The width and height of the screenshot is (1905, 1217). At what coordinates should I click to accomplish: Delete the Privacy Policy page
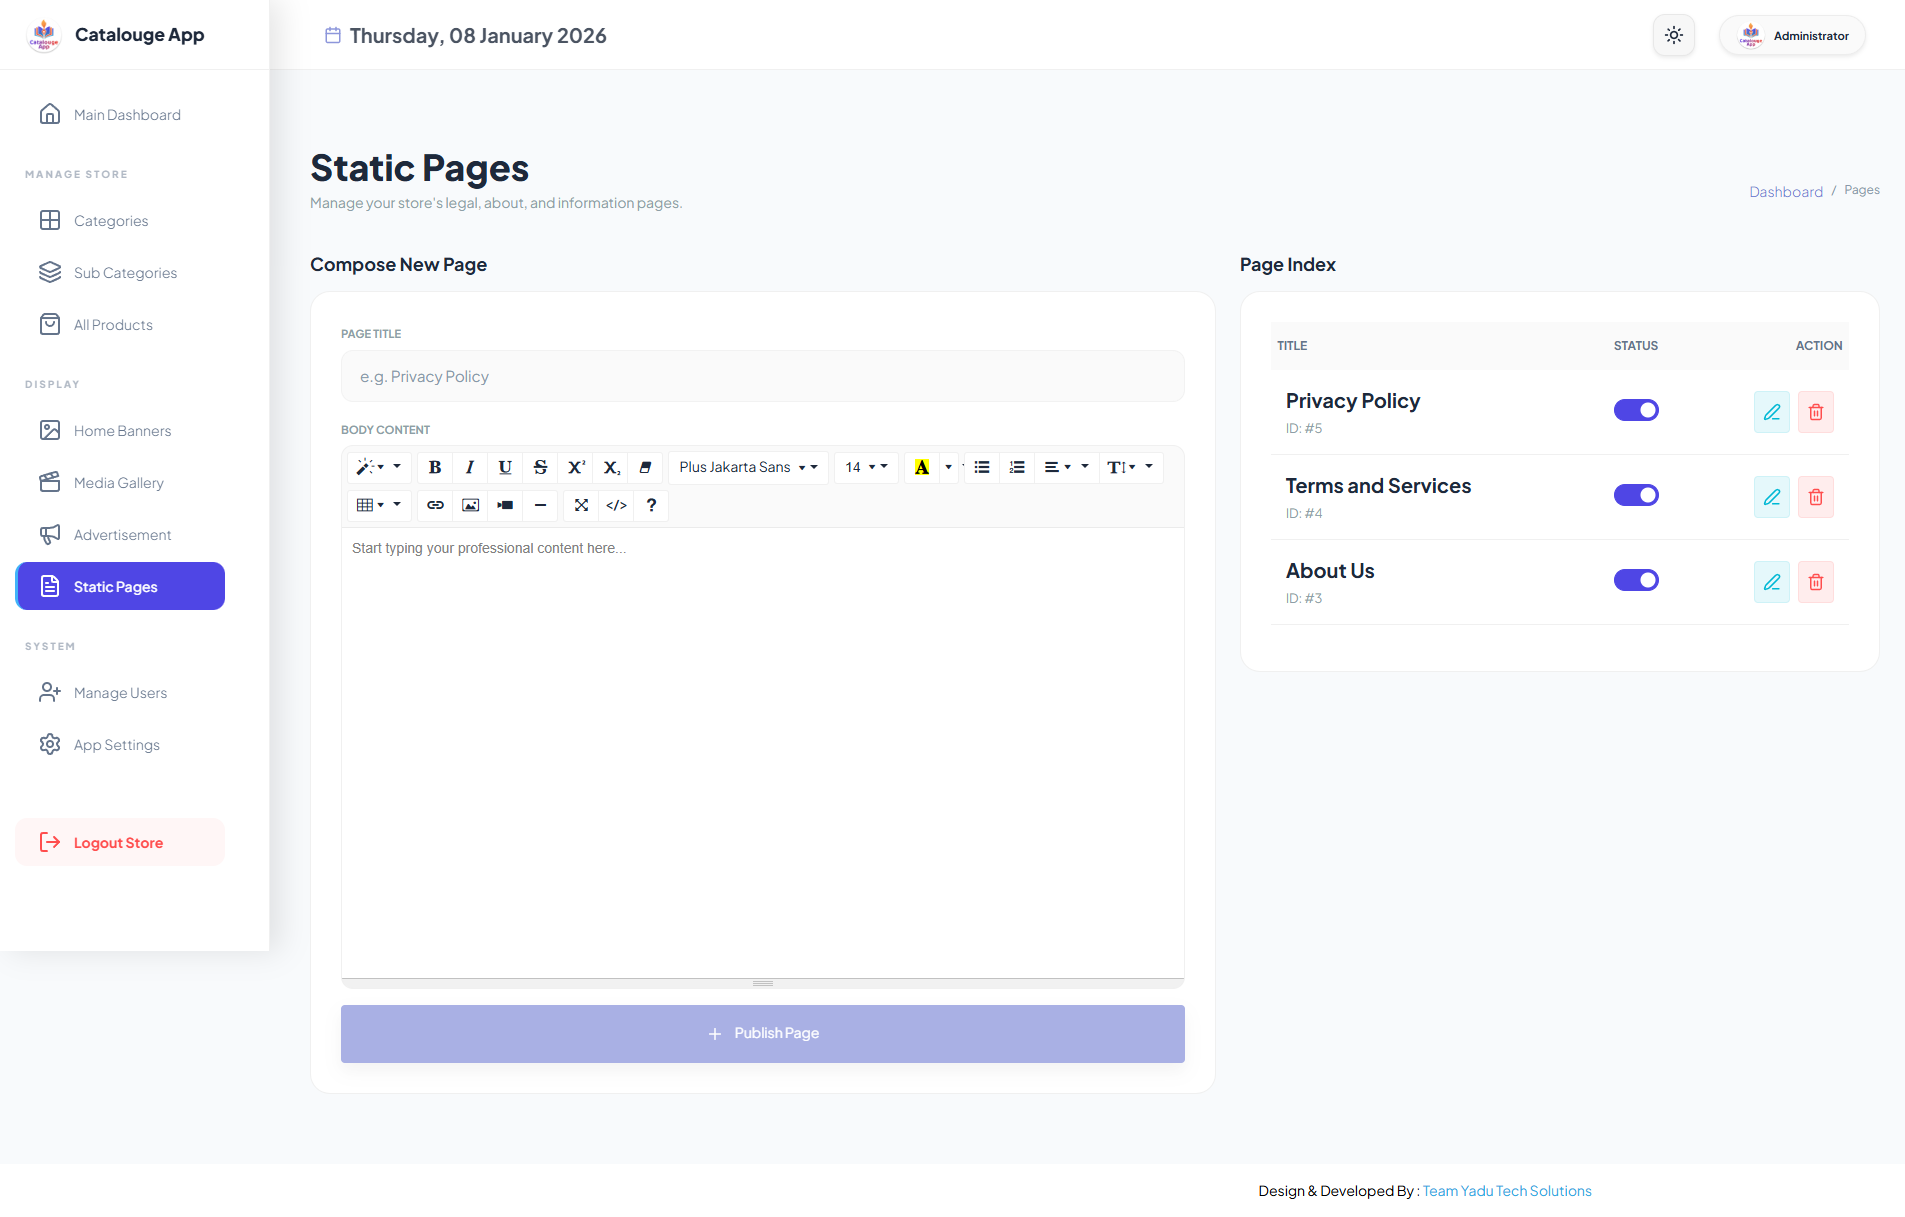click(1816, 412)
